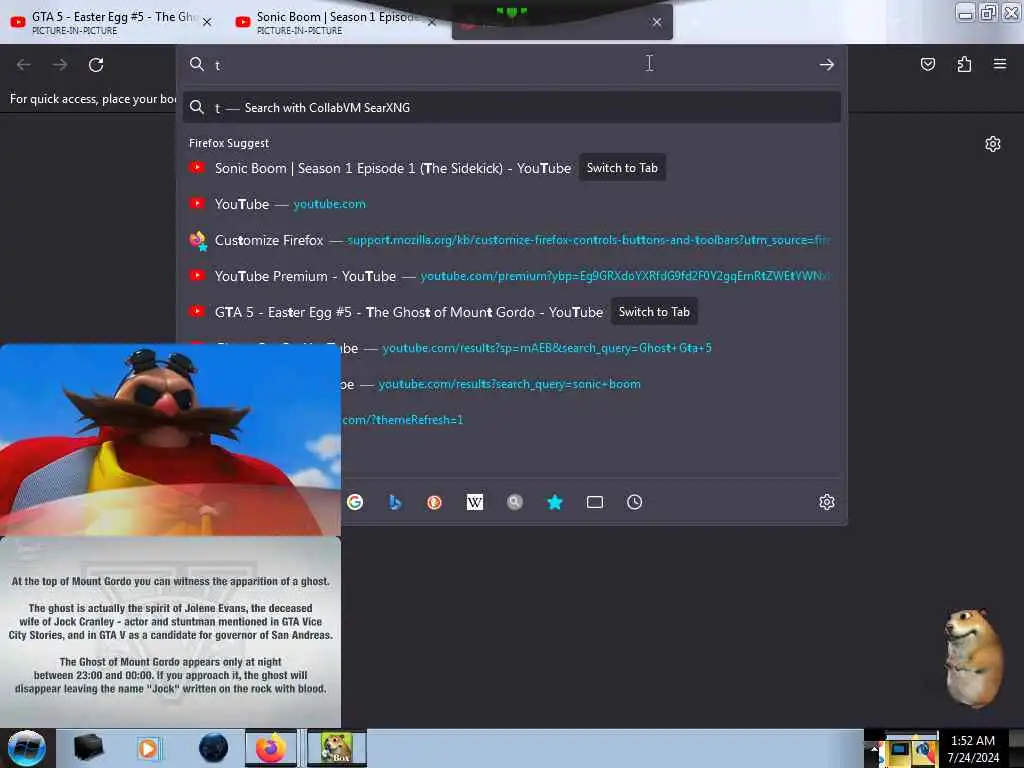Search with DuckDuckGo one-off icon

[434, 502]
